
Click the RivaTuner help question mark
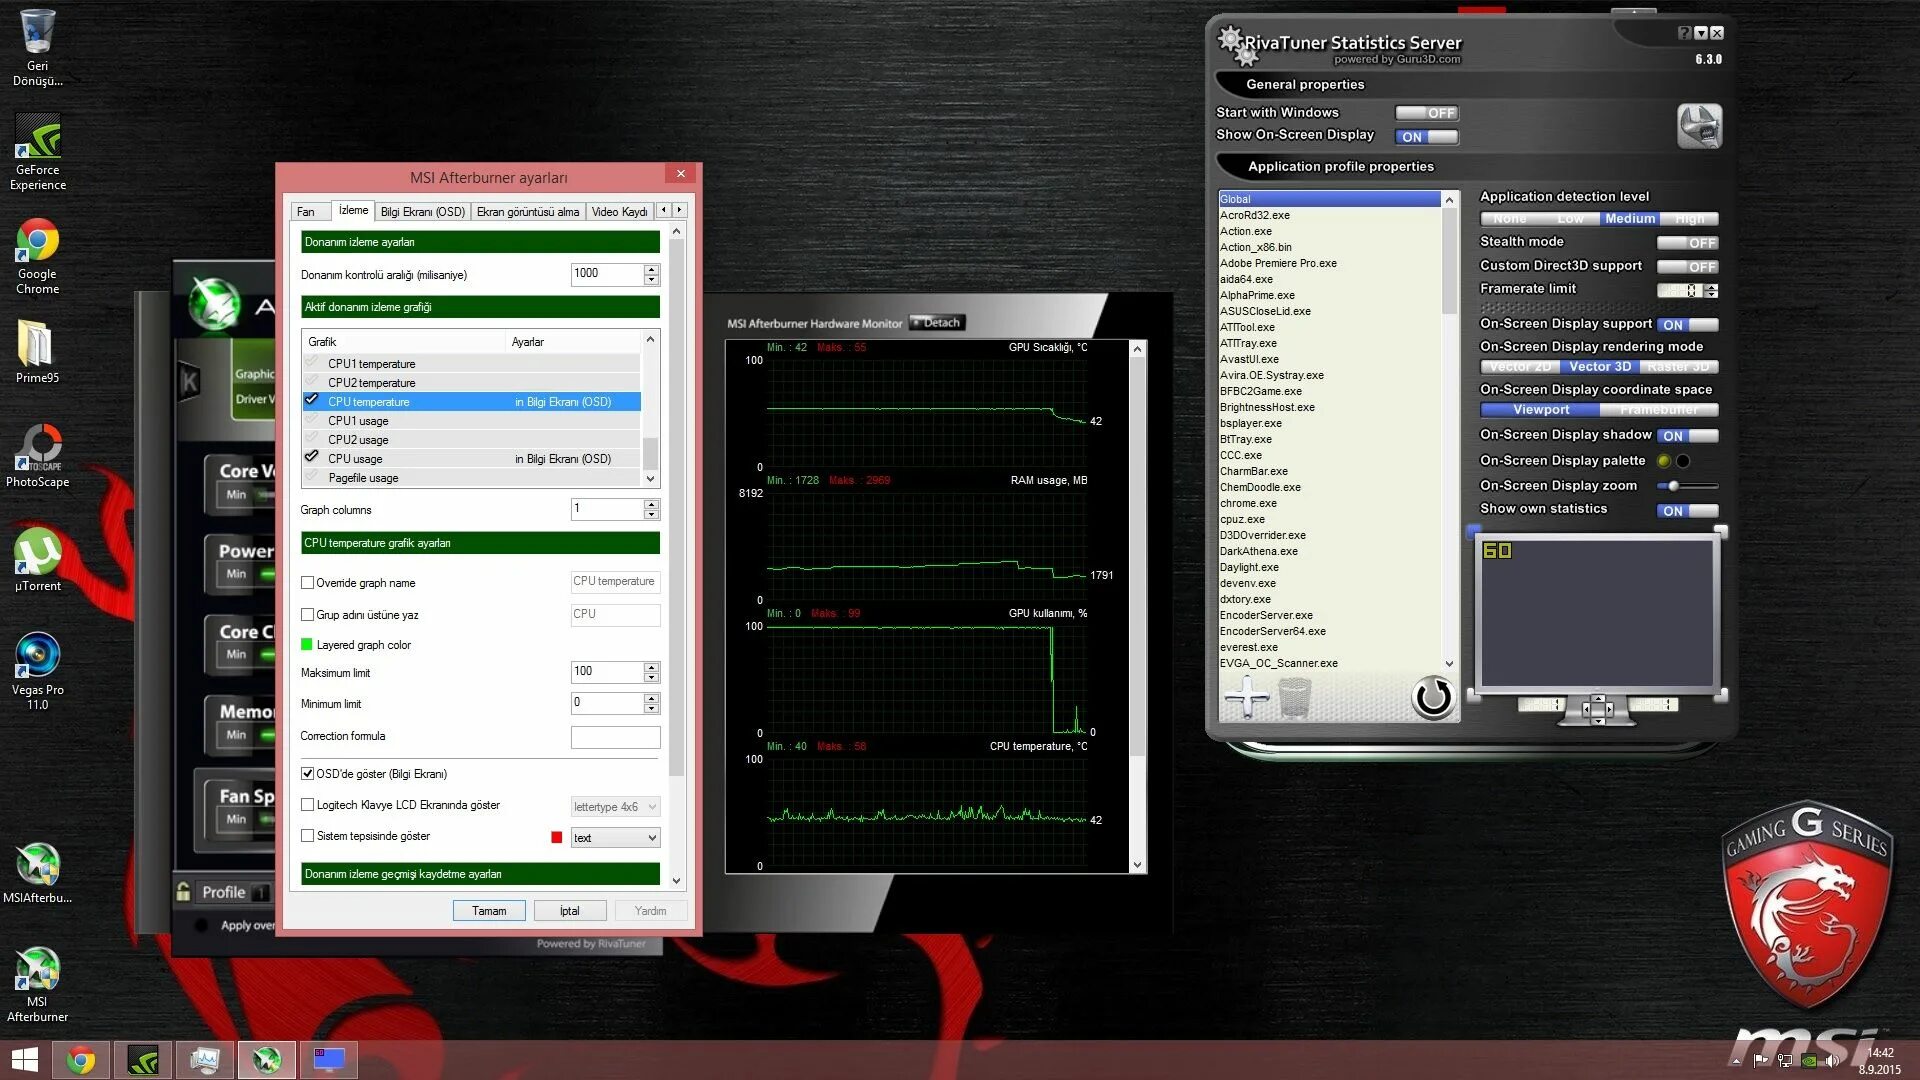(1684, 33)
